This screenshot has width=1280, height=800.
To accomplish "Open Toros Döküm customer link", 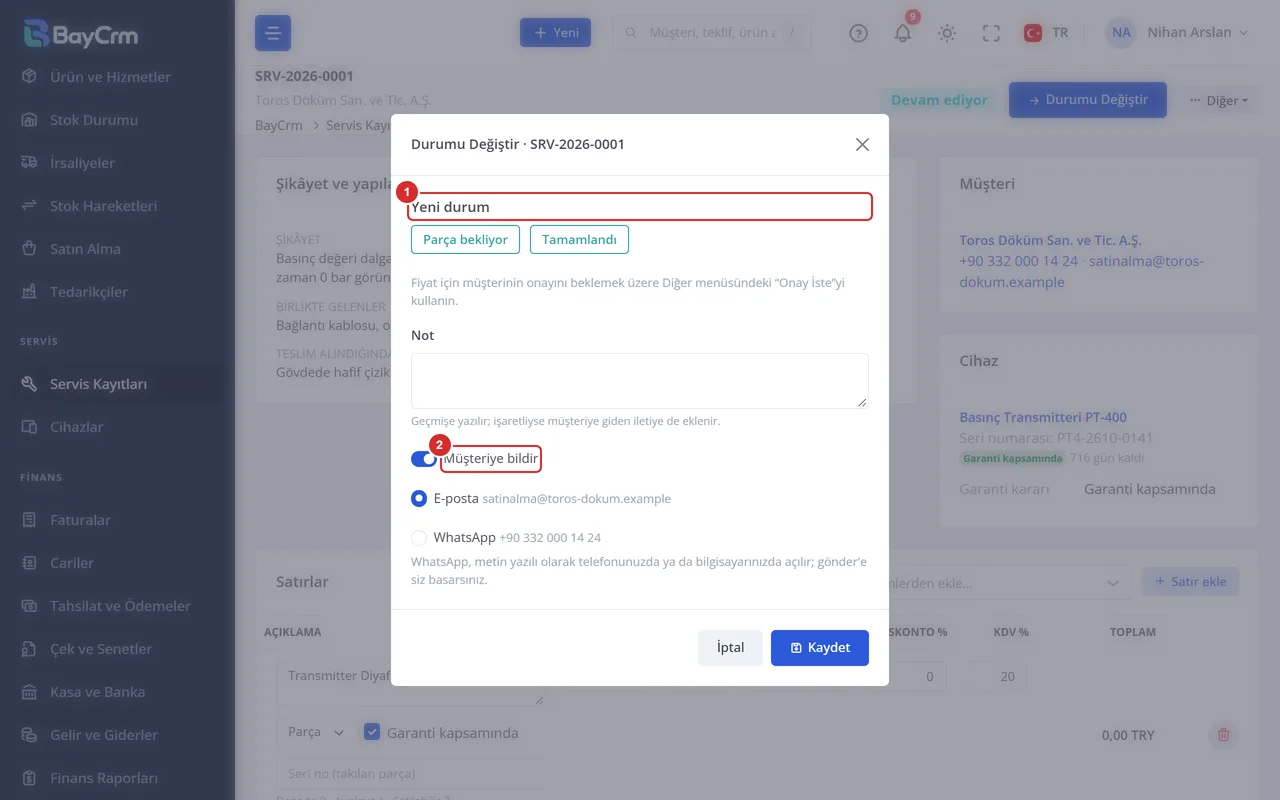I will (x=1050, y=240).
